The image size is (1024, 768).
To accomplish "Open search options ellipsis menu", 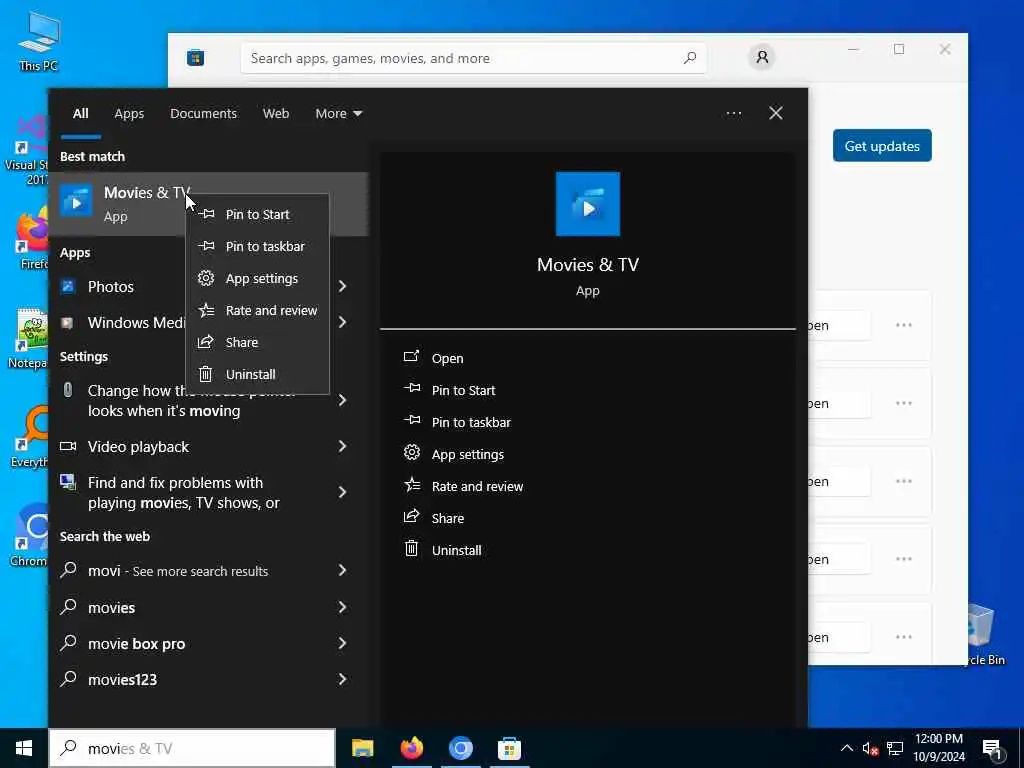I will [x=733, y=113].
